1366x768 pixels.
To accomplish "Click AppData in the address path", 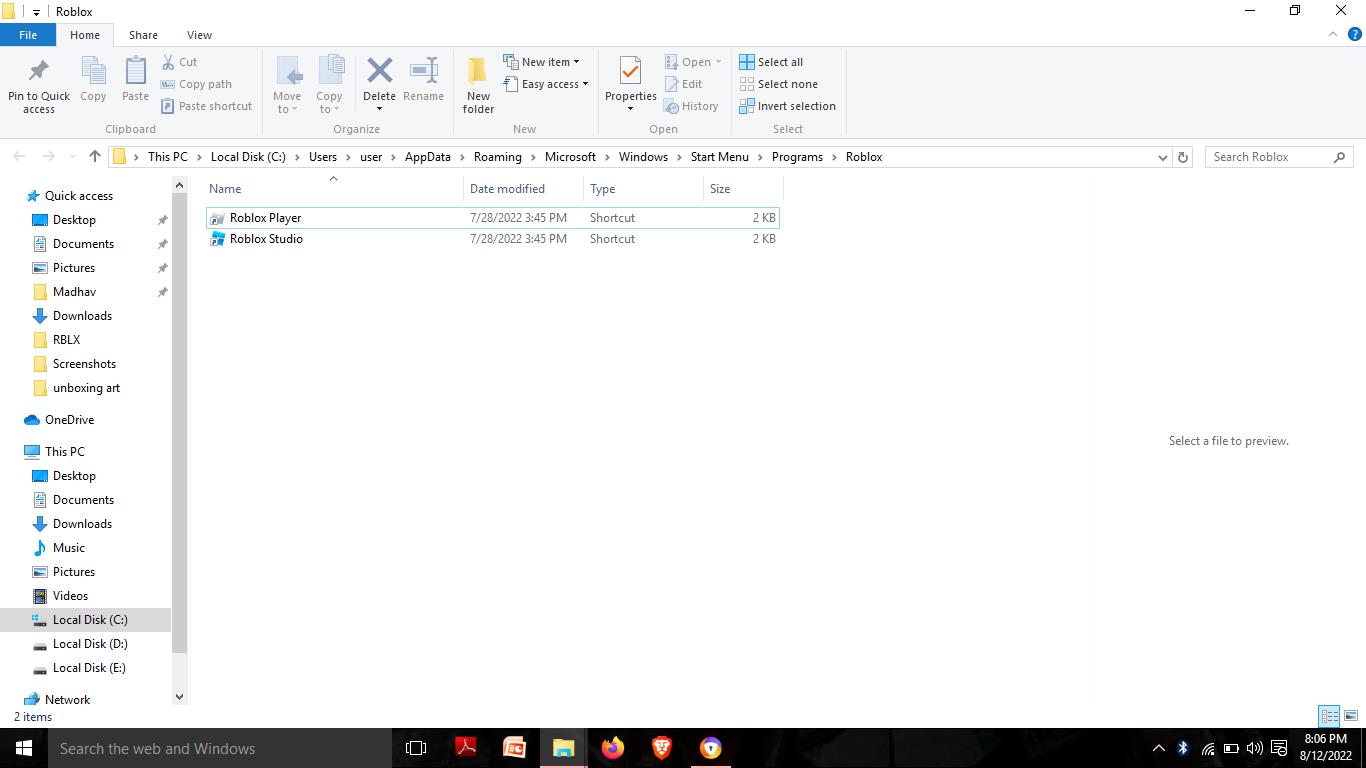I will tap(427, 157).
